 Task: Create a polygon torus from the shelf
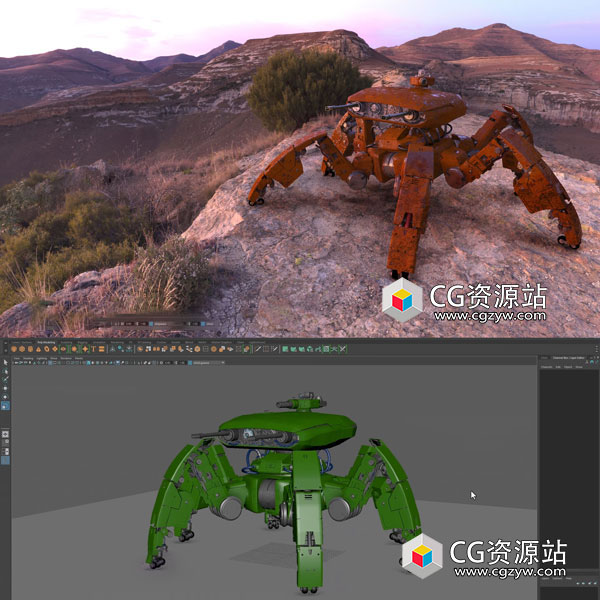(47, 349)
